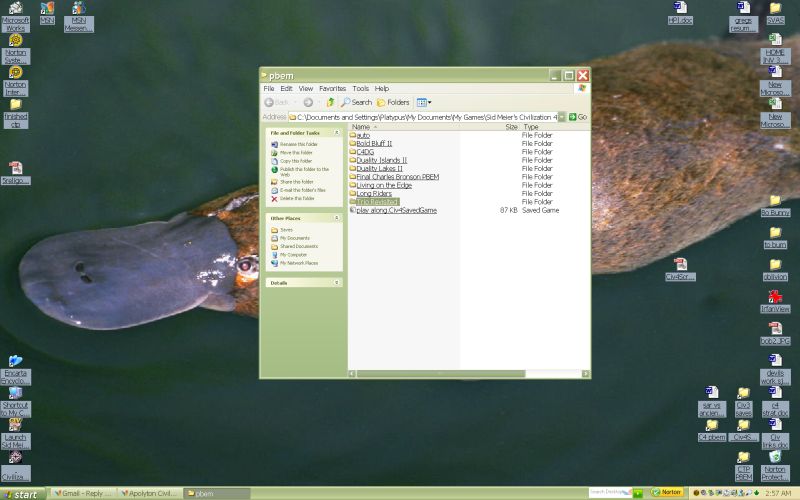Click the Start button on taskbar
This screenshot has height=500, width=800.
[22, 493]
